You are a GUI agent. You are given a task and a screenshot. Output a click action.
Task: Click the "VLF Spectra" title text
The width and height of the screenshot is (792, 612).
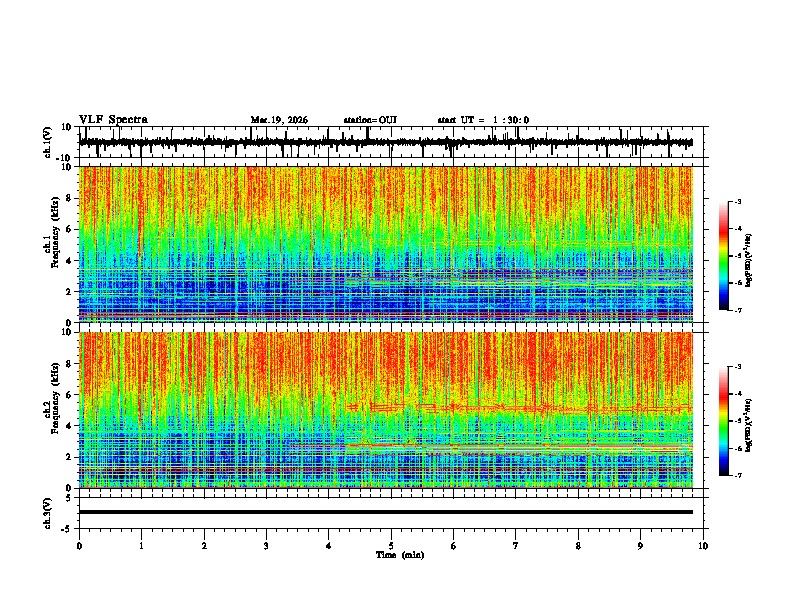[x=113, y=120]
